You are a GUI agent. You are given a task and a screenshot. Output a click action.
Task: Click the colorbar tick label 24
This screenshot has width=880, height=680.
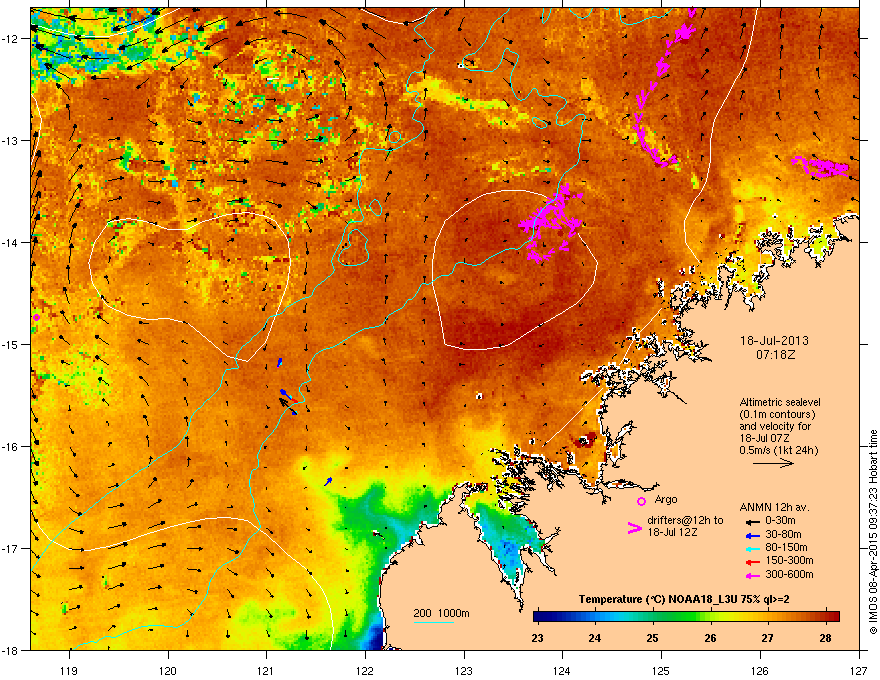[594, 638]
